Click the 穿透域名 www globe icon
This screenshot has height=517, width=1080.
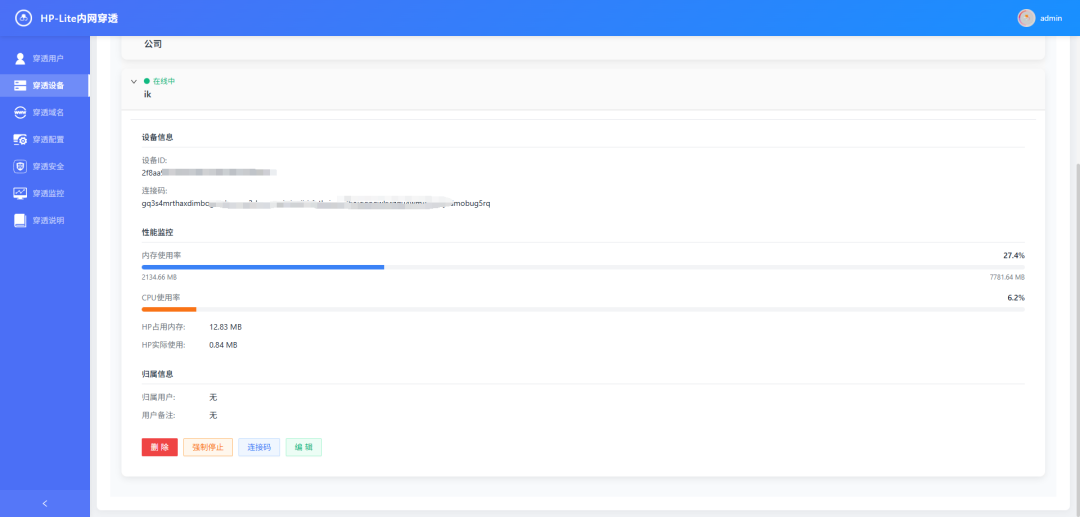coord(20,113)
